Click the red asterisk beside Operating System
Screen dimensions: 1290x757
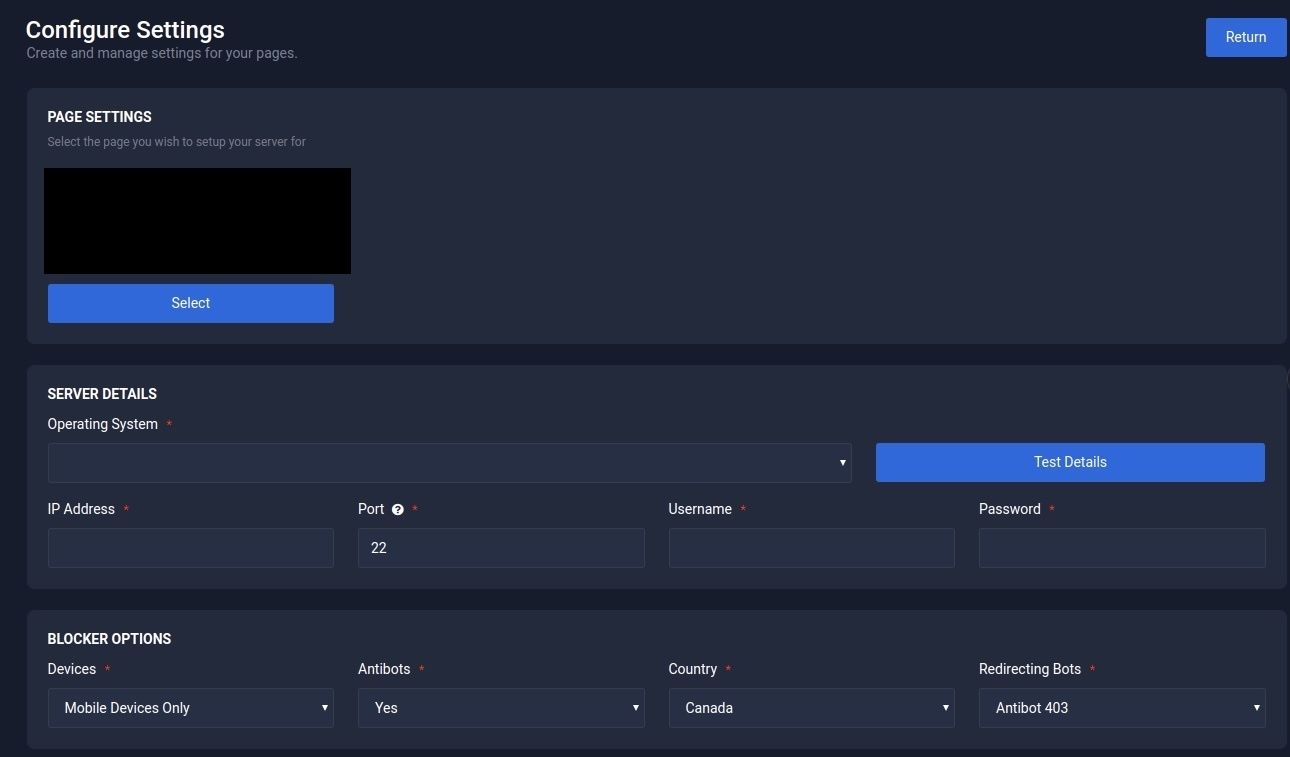coord(167,424)
